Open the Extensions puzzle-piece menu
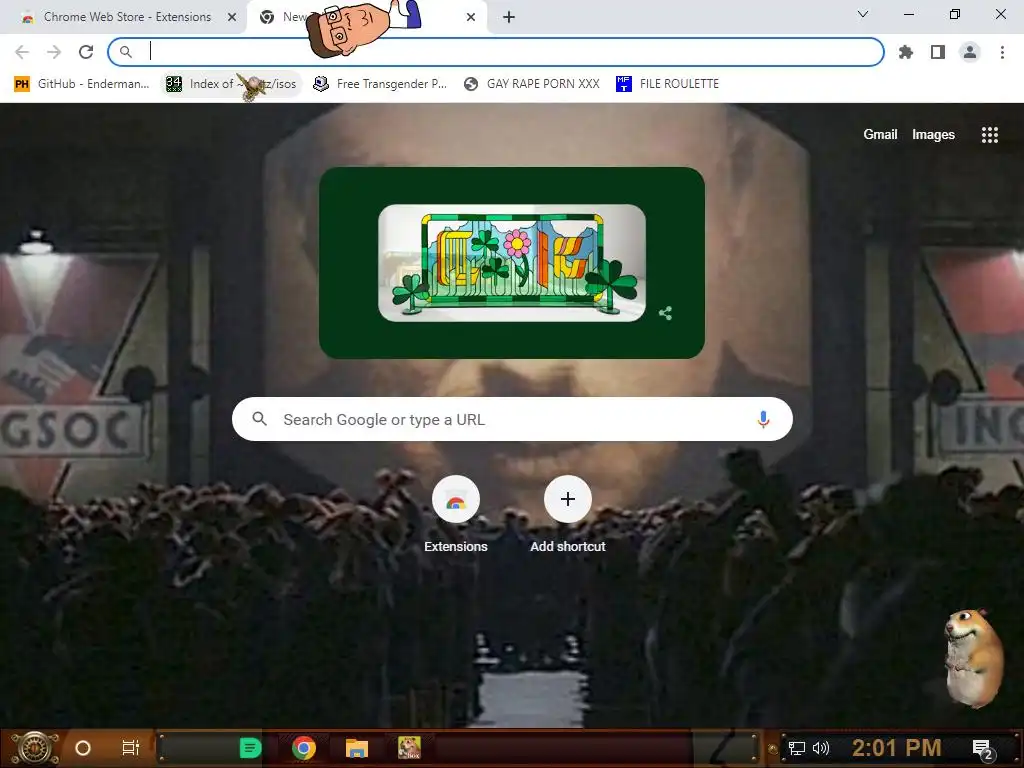1024x768 pixels. [x=906, y=52]
